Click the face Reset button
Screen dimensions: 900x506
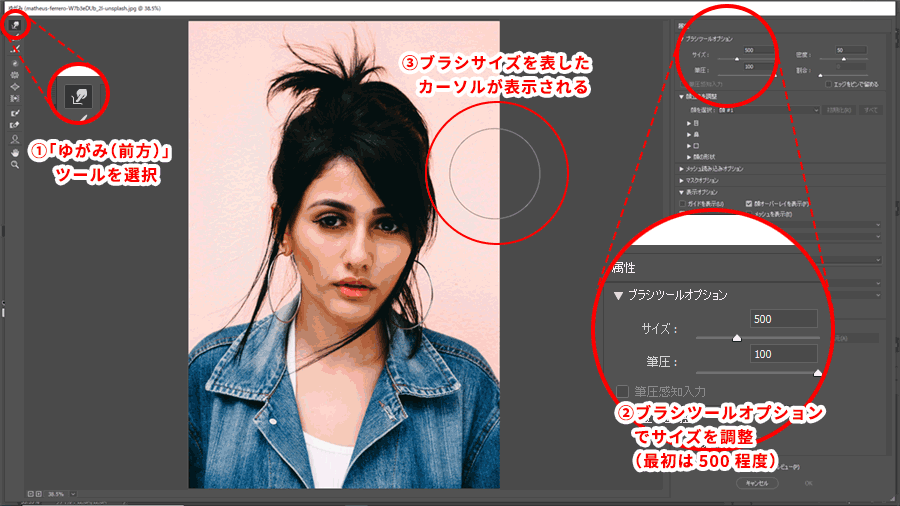[839, 110]
